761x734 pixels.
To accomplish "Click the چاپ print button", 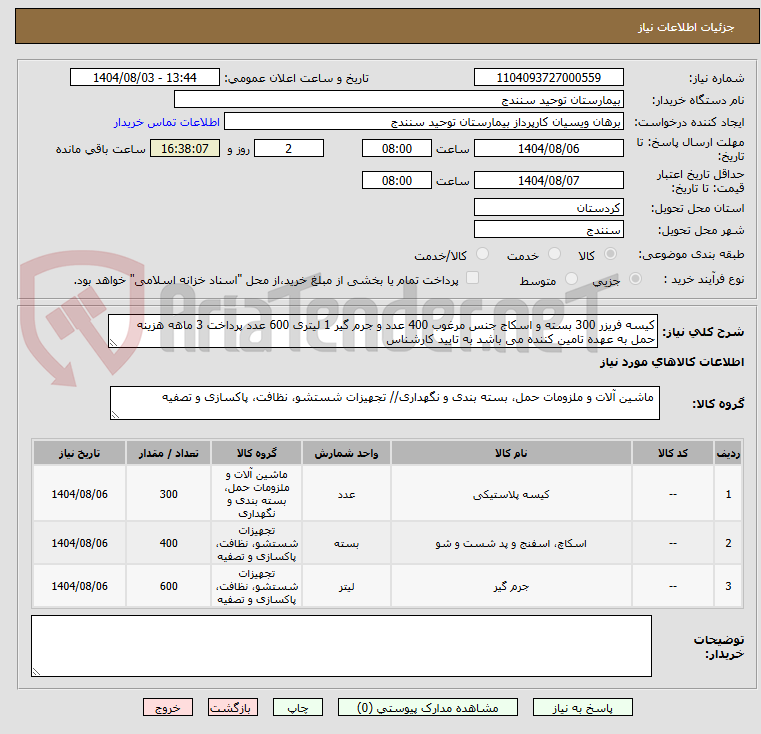I will click(x=298, y=707).
